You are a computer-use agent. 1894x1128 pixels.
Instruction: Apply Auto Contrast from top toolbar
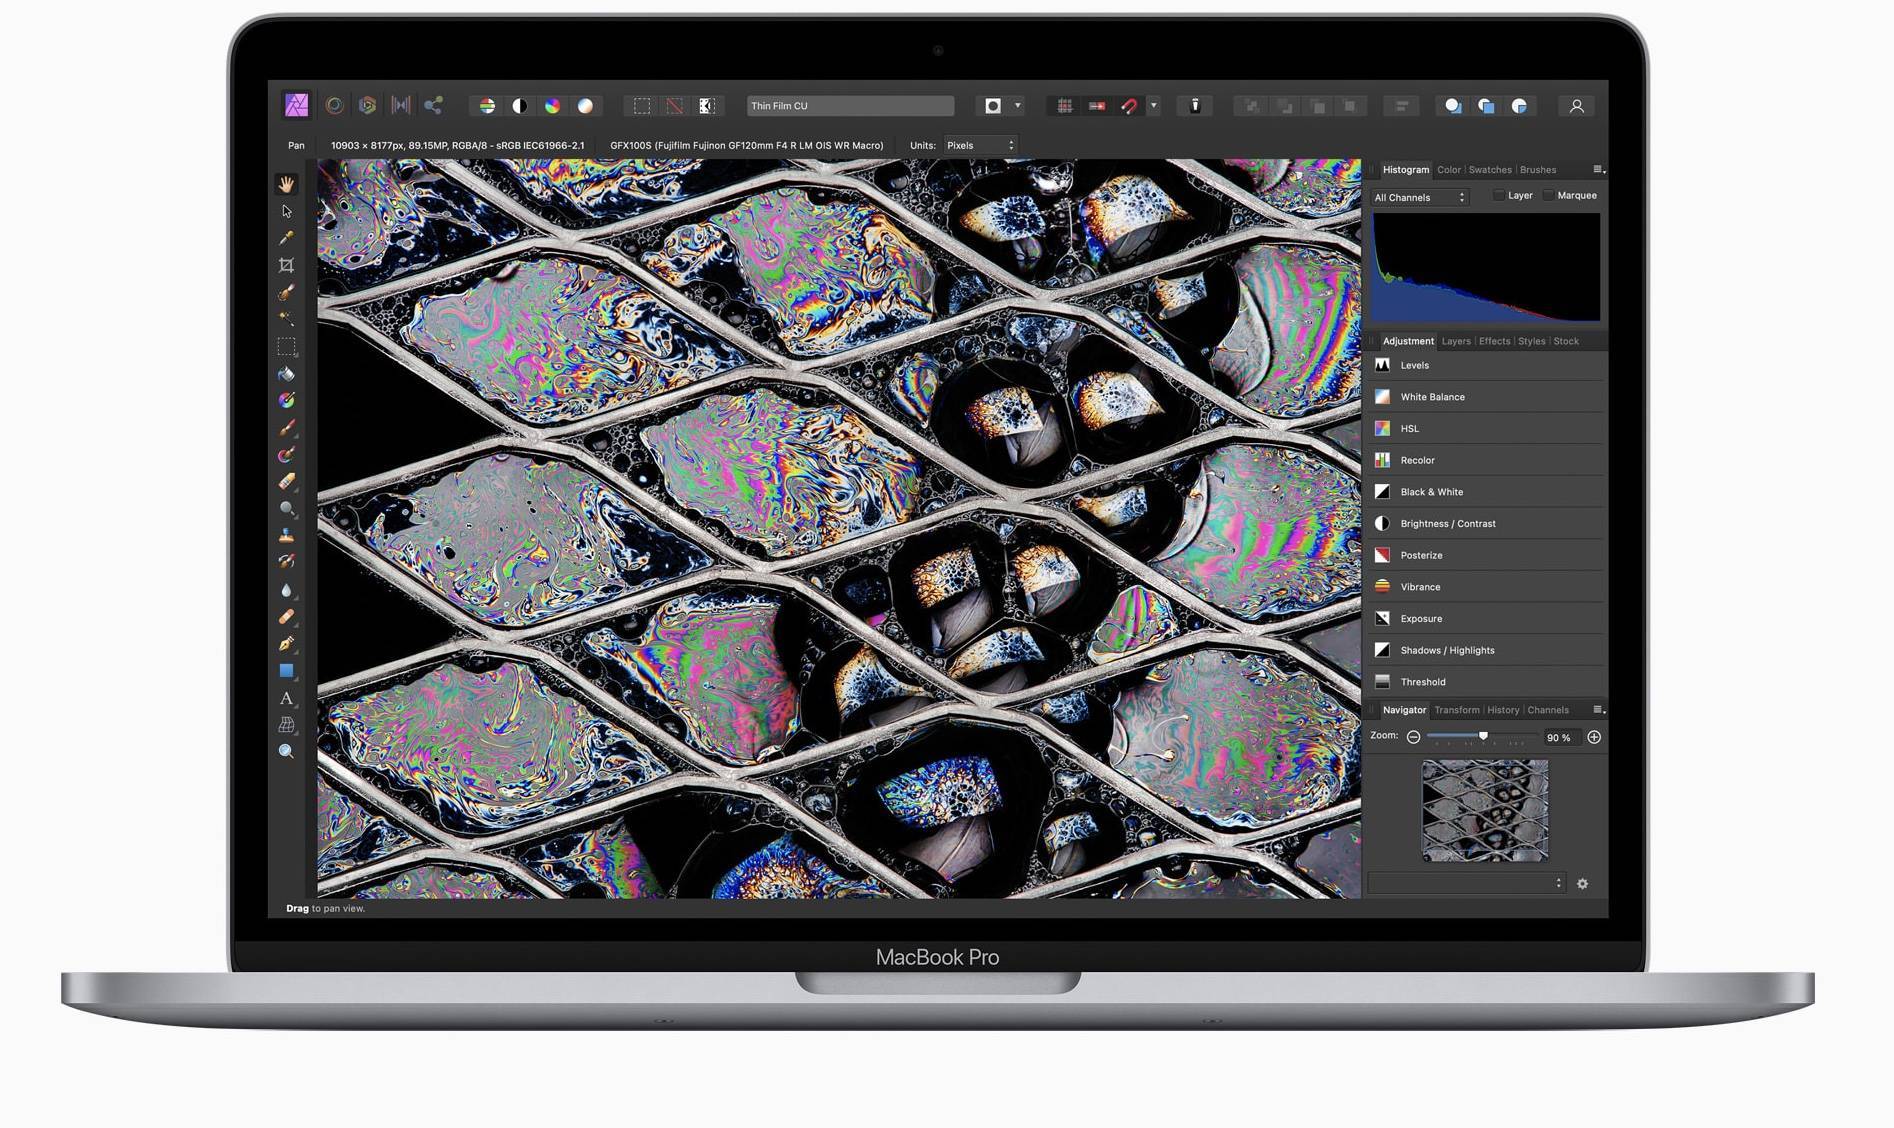point(519,106)
